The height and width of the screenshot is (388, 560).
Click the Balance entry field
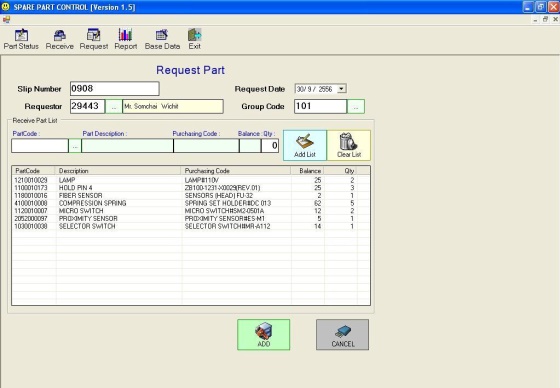click(x=250, y=146)
